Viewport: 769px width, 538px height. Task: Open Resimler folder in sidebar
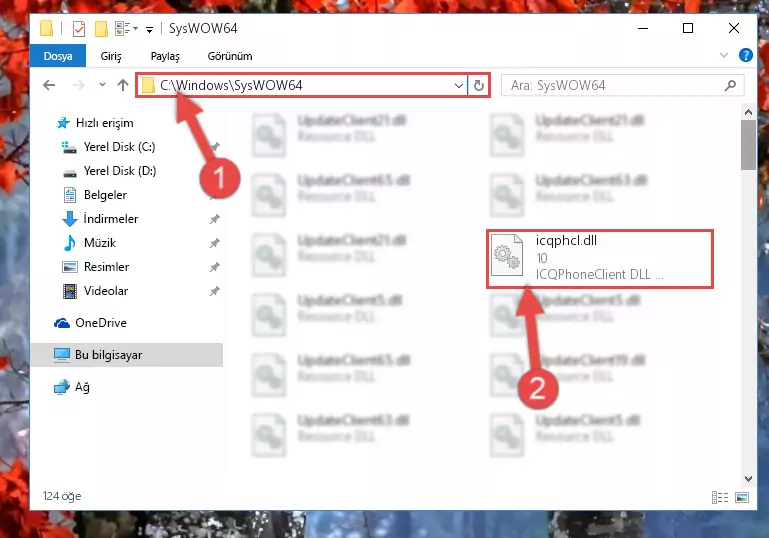pos(106,267)
